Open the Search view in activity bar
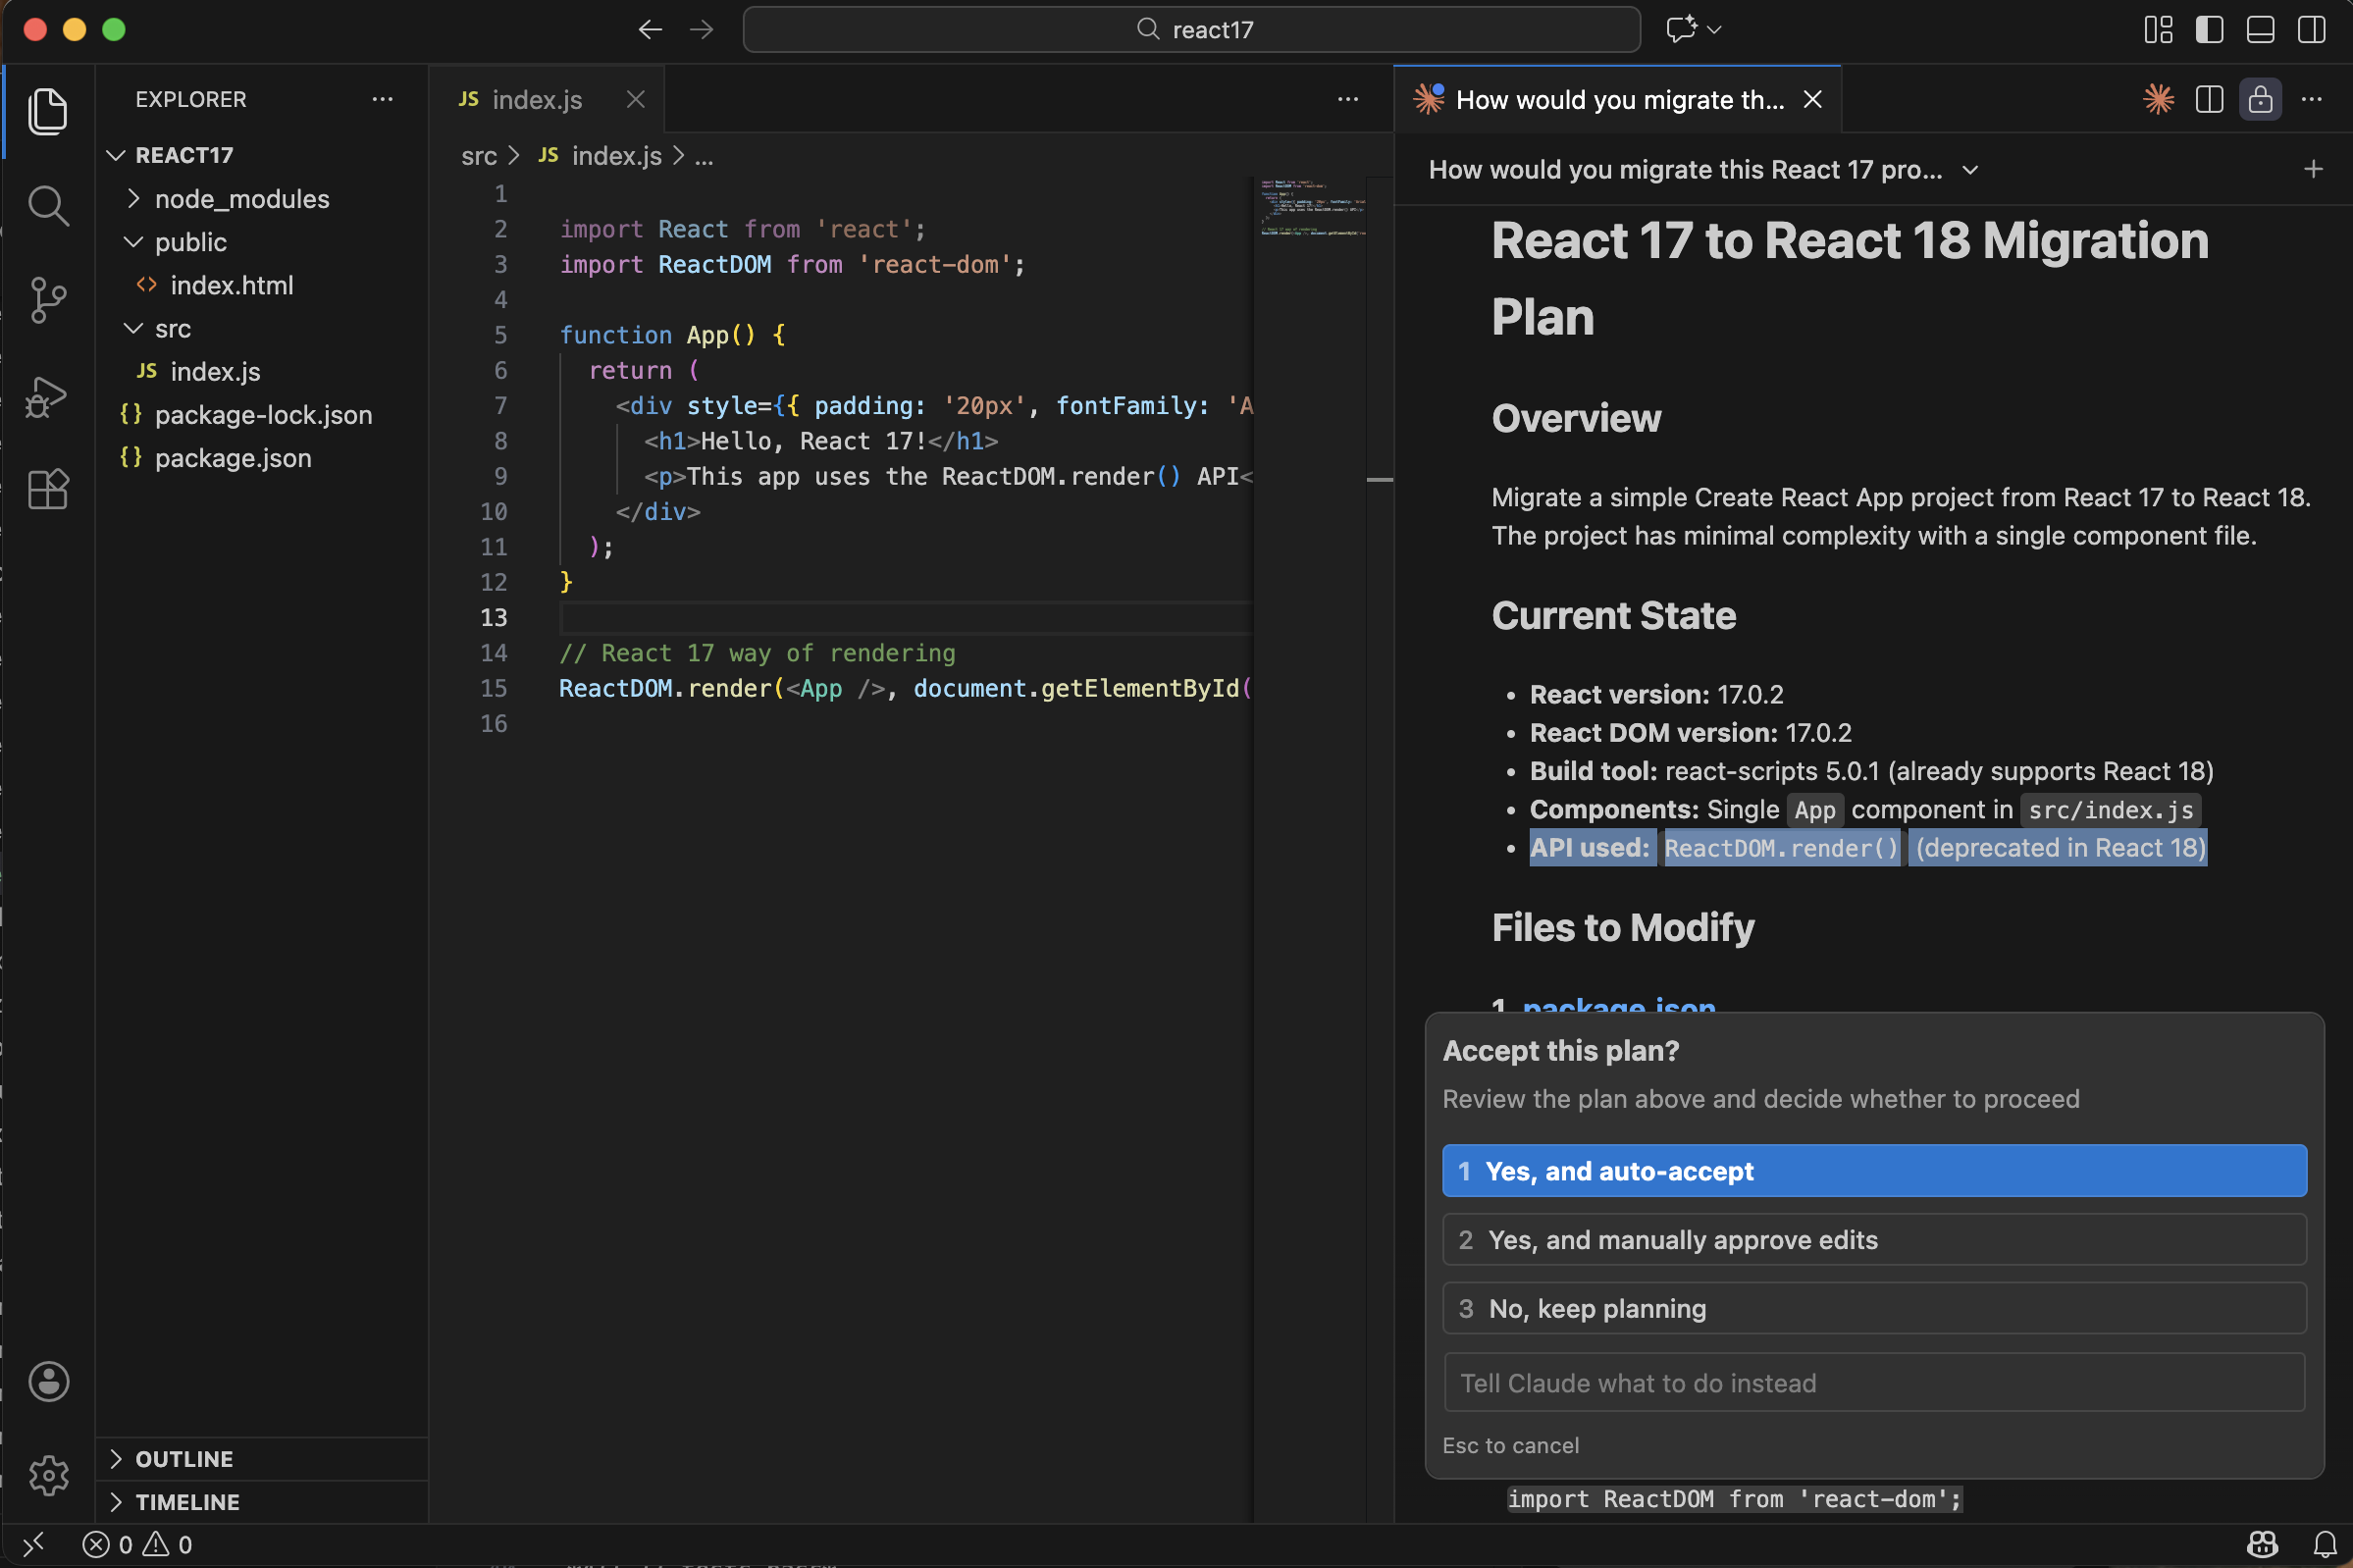 coord(47,205)
